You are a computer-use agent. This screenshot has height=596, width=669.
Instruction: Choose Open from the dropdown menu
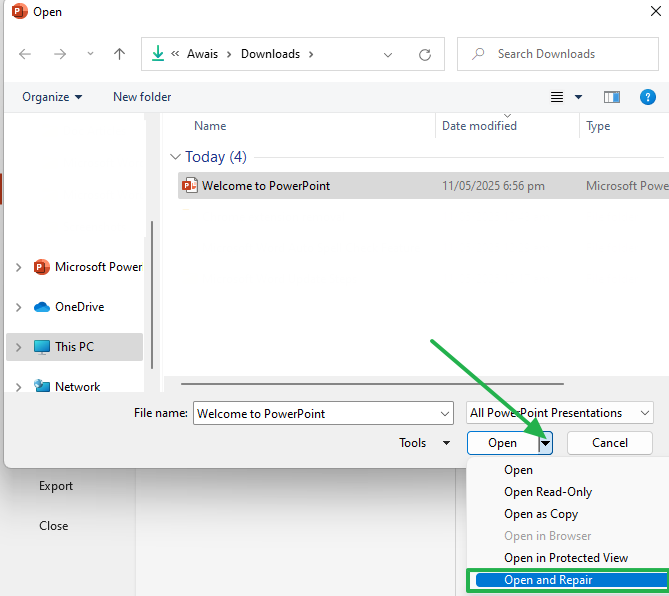click(518, 470)
